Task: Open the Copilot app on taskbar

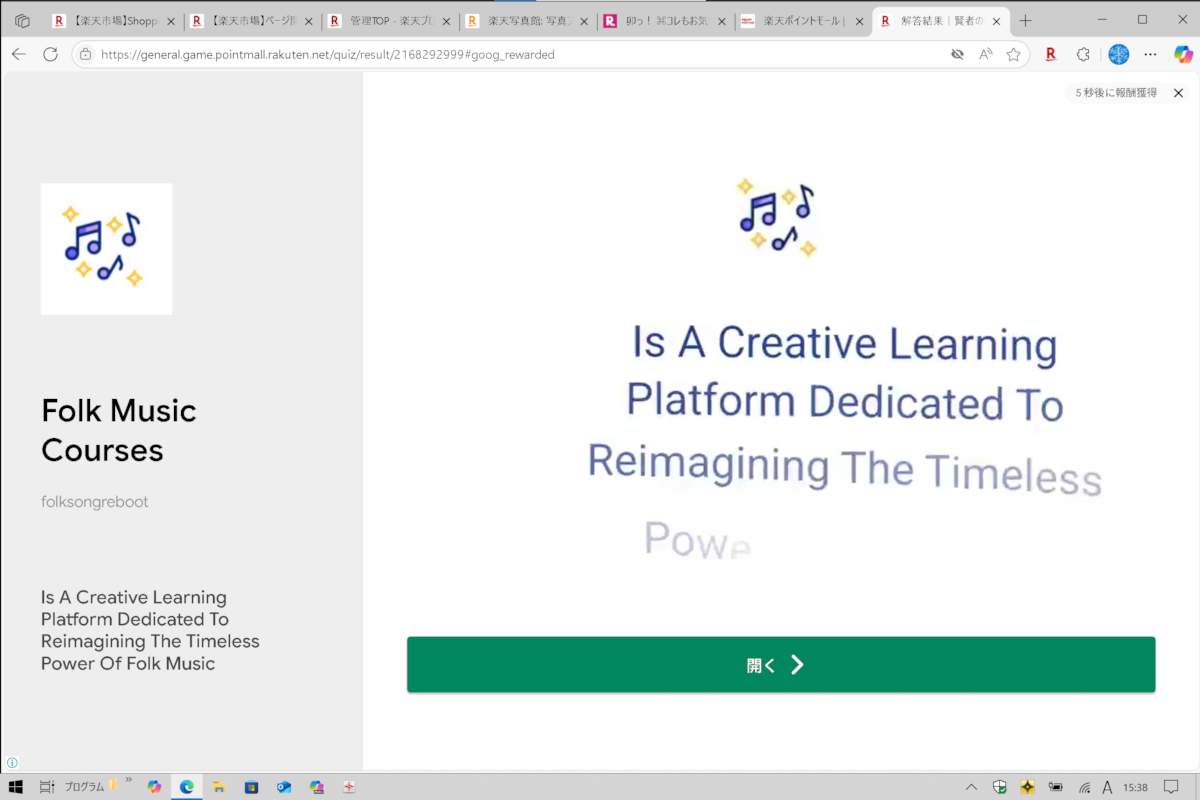Action: click(154, 787)
